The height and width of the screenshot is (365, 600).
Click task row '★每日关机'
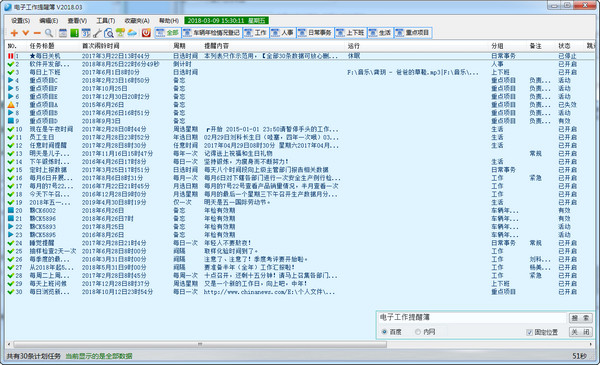[x=300, y=56]
